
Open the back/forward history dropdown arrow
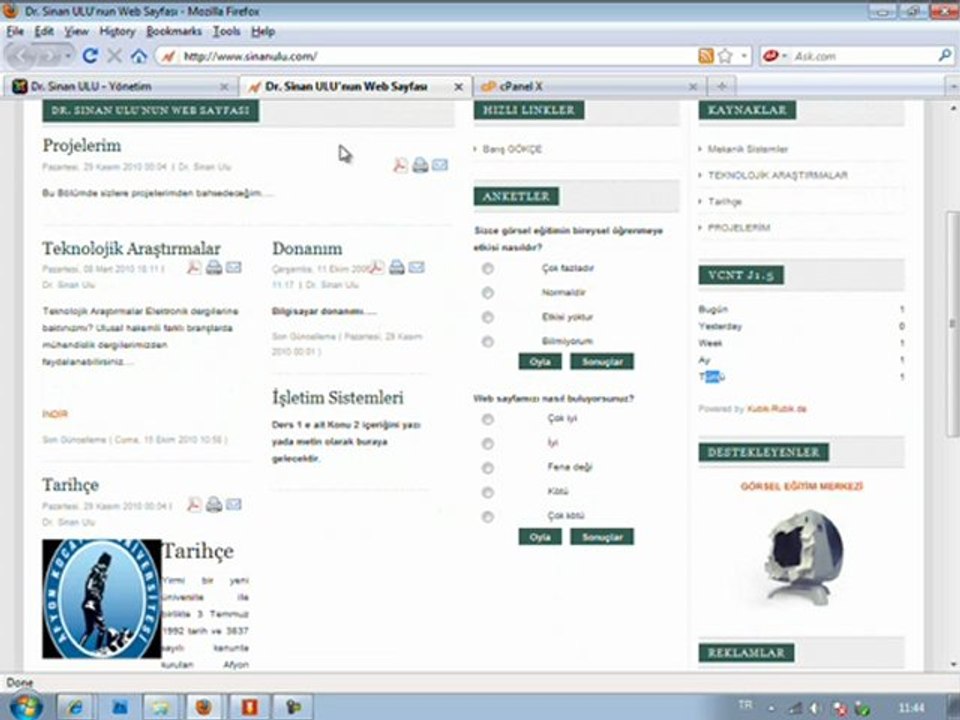67,56
